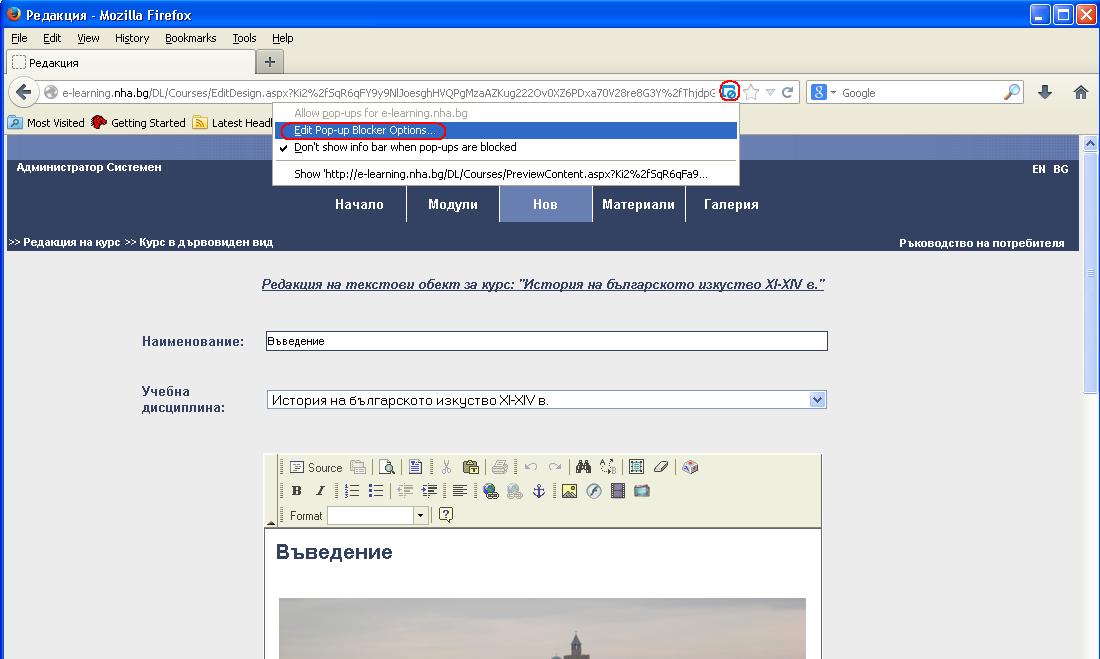Open the Format dropdown in editor
The height and width of the screenshot is (659, 1100).
click(x=420, y=516)
